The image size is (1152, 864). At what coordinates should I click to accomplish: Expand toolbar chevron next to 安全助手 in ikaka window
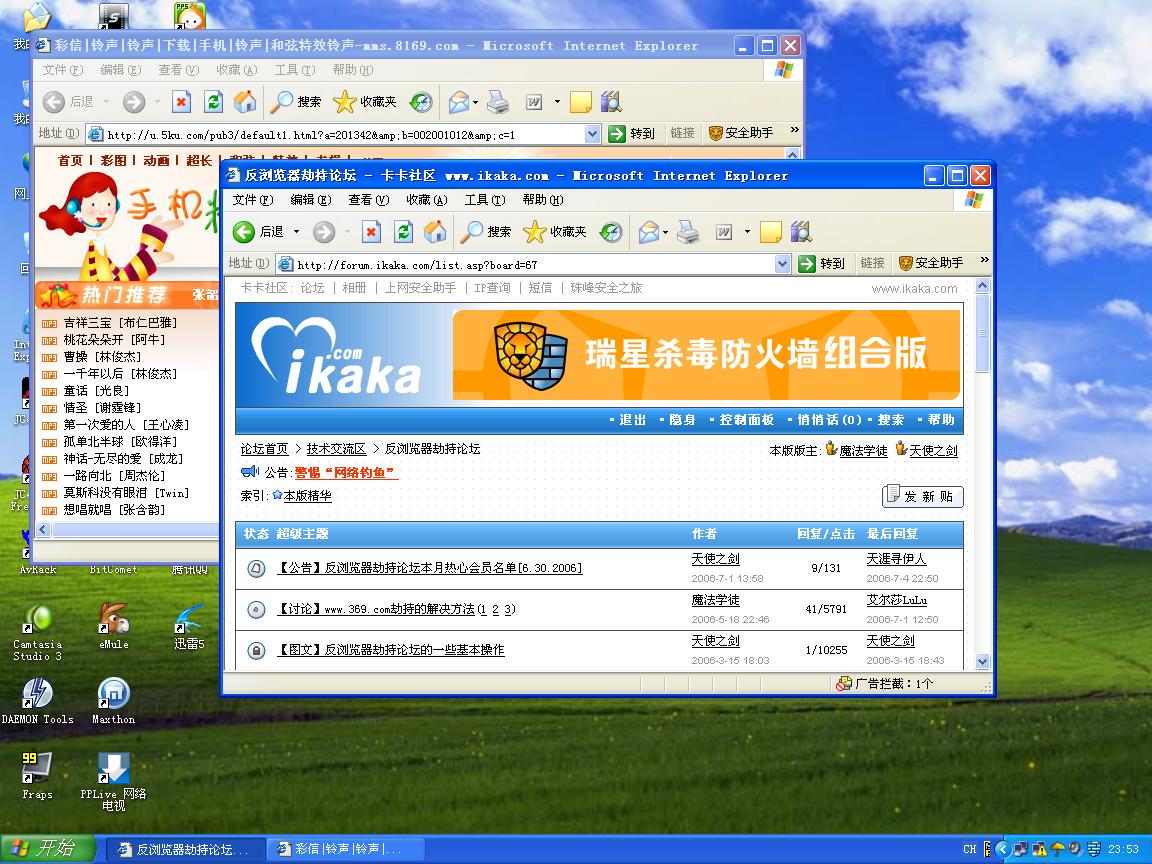pos(984,261)
